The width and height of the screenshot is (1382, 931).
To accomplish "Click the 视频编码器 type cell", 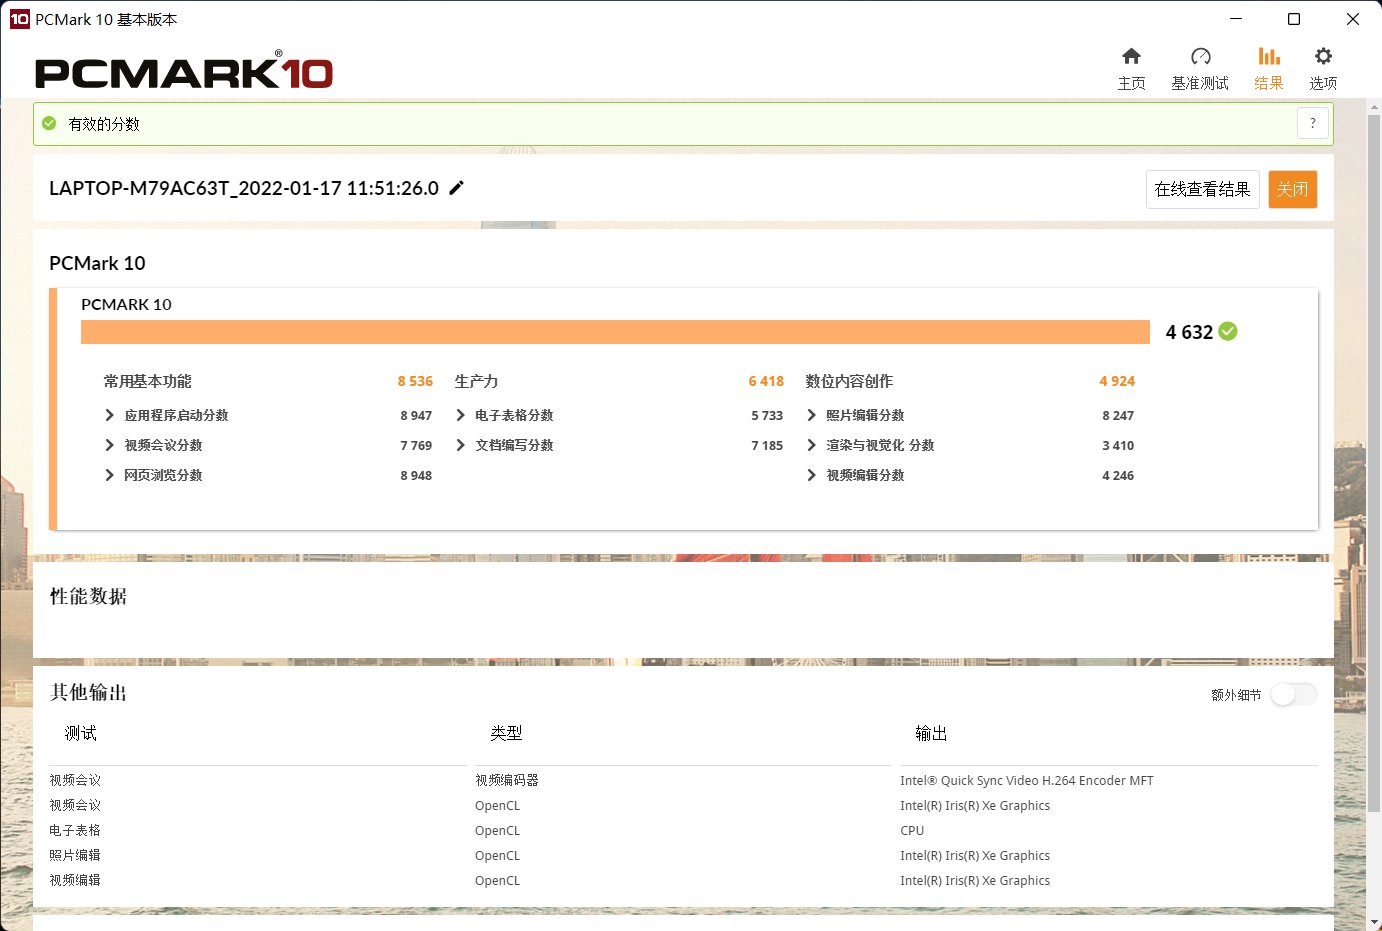I will point(507,780).
